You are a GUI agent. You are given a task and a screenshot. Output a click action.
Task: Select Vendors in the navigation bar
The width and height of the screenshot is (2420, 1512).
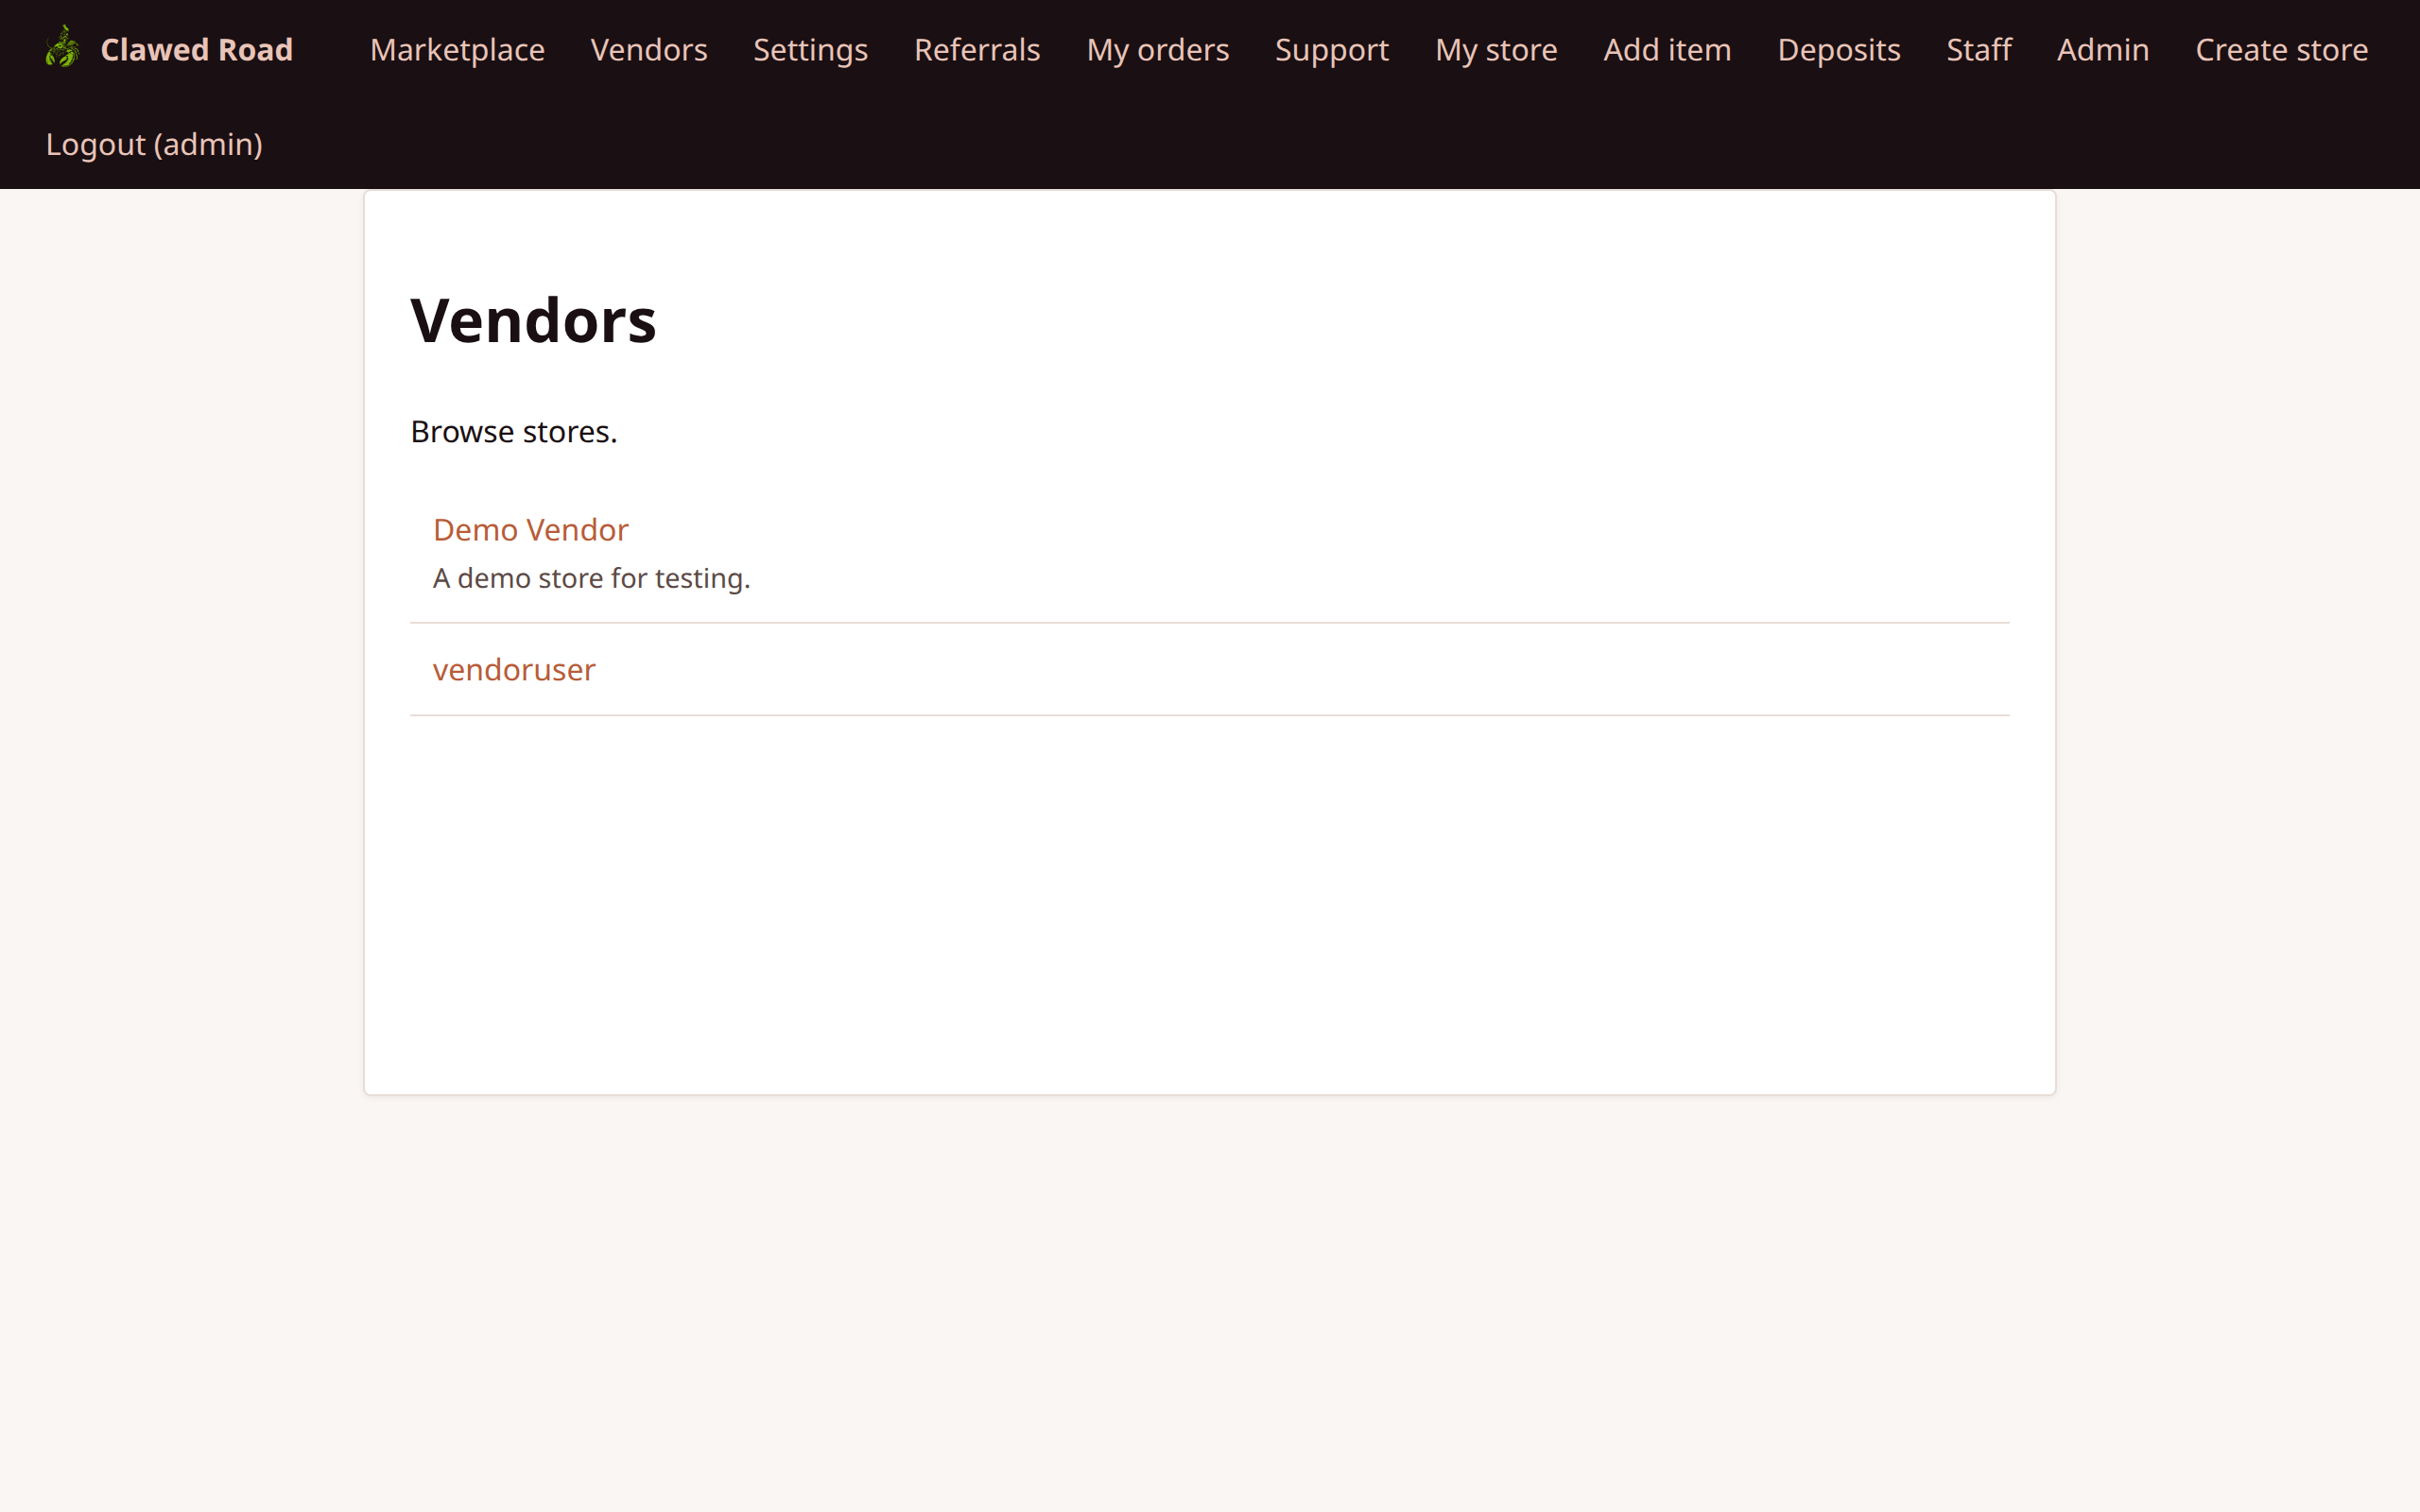click(649, 49)
